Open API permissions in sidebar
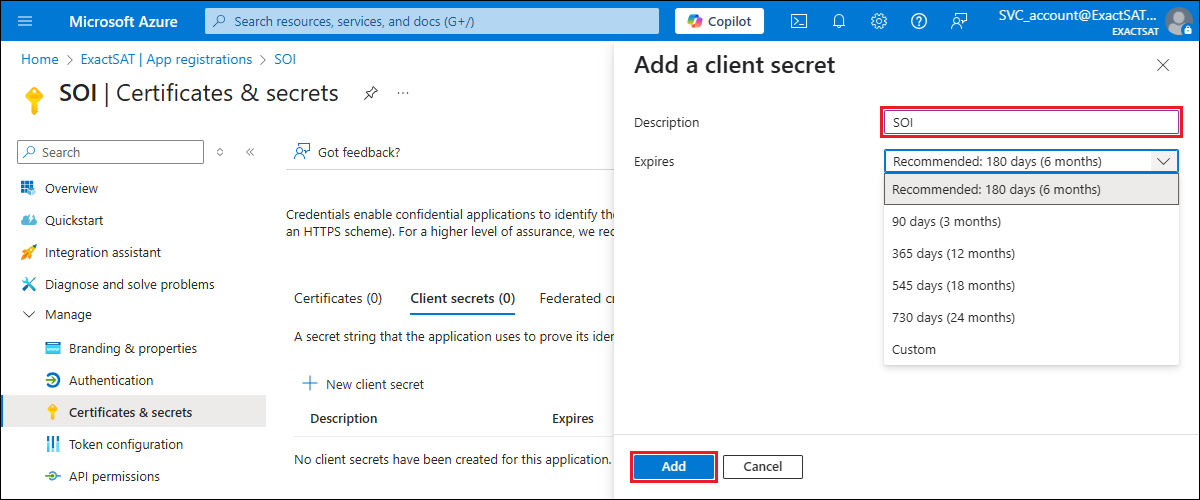 [114, 476]
